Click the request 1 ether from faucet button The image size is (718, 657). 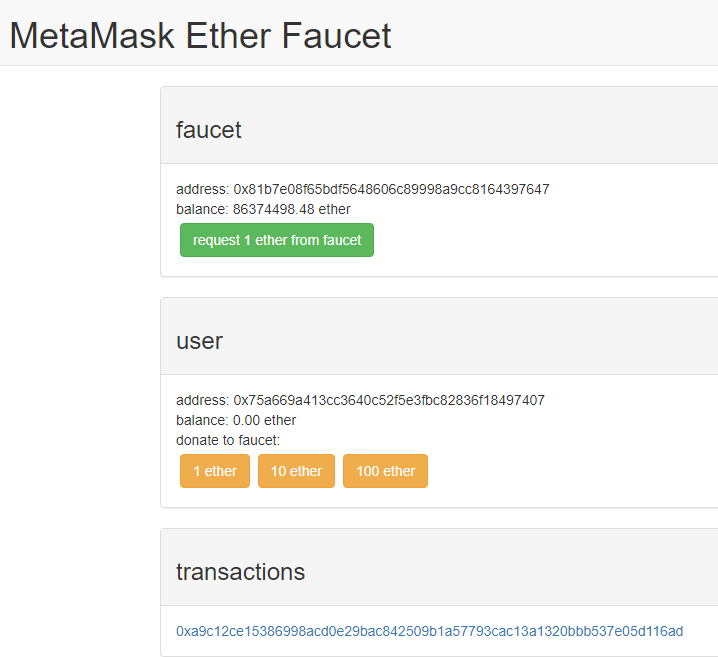(277, 240)
